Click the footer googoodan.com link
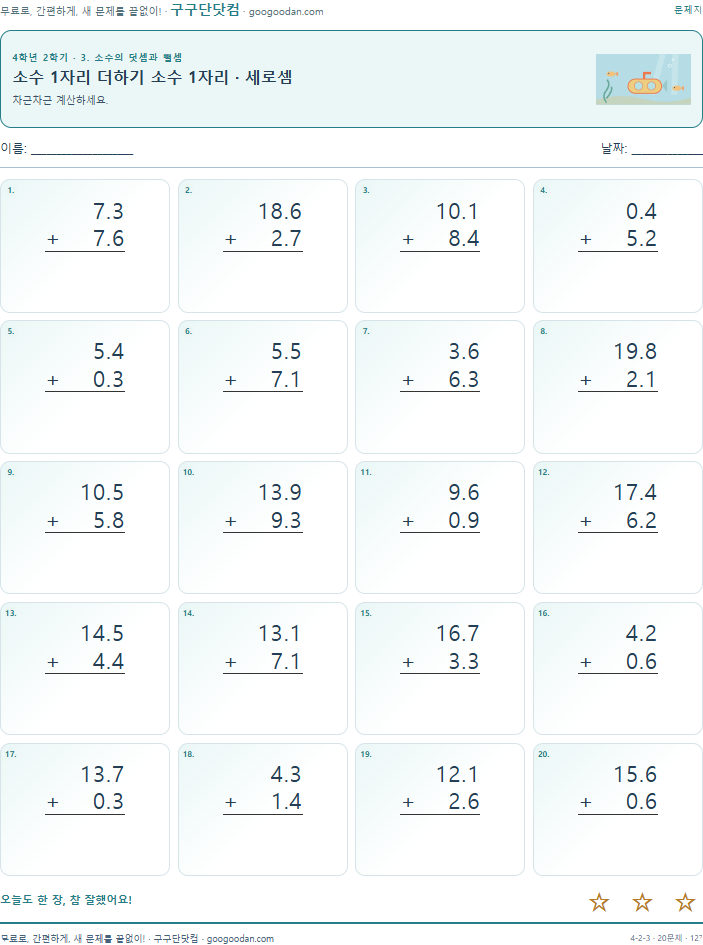 (x=240, y=938)
